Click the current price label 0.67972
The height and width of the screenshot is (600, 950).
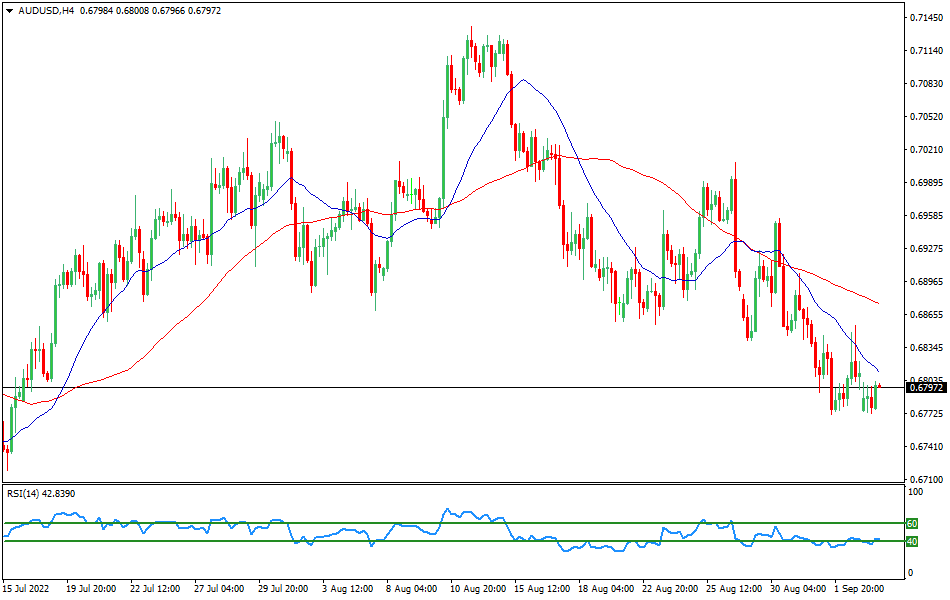[x=927, y=387]
